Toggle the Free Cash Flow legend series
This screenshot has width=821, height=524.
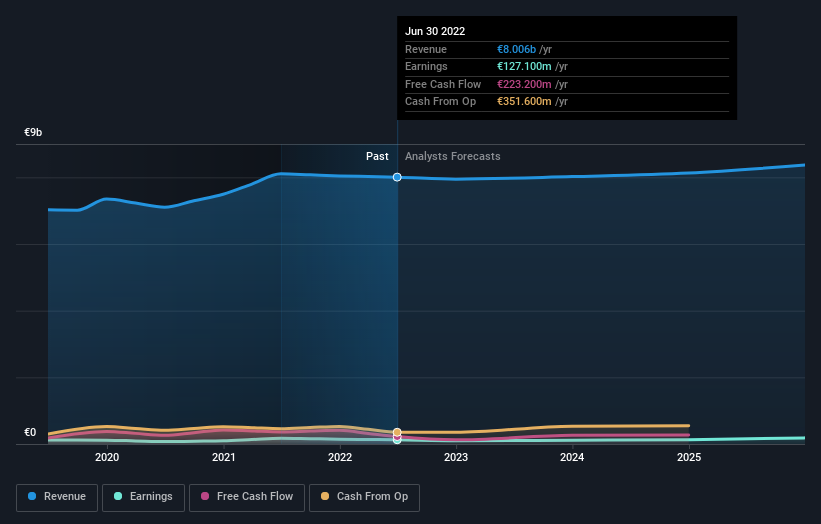[247, 497]
